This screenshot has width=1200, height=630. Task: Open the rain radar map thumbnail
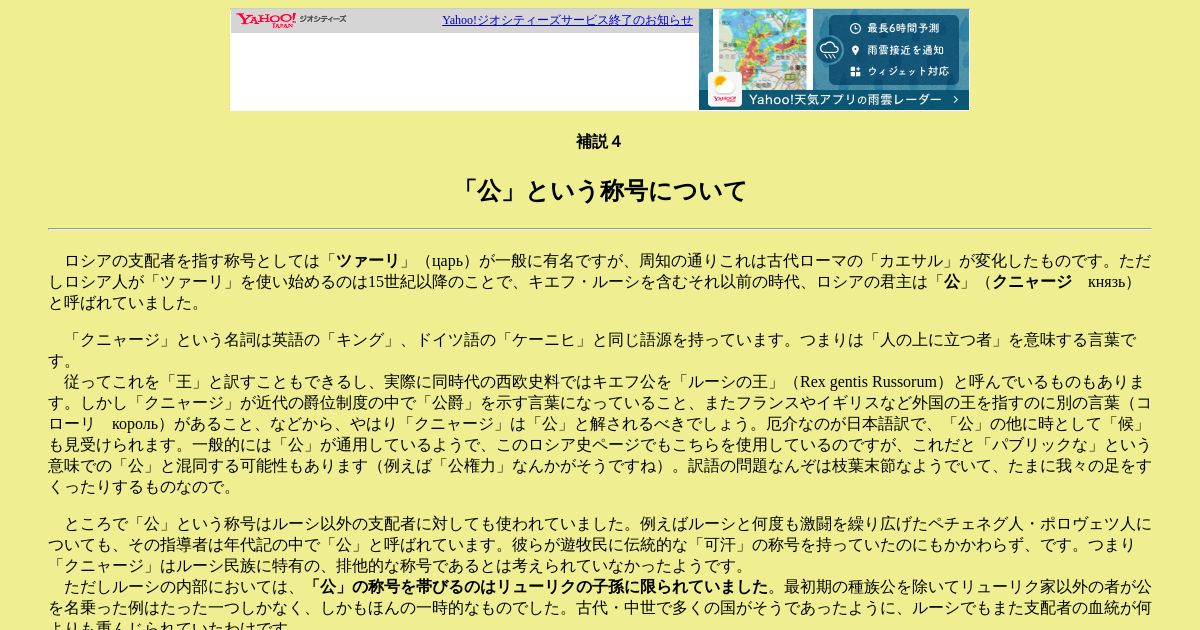762,49
